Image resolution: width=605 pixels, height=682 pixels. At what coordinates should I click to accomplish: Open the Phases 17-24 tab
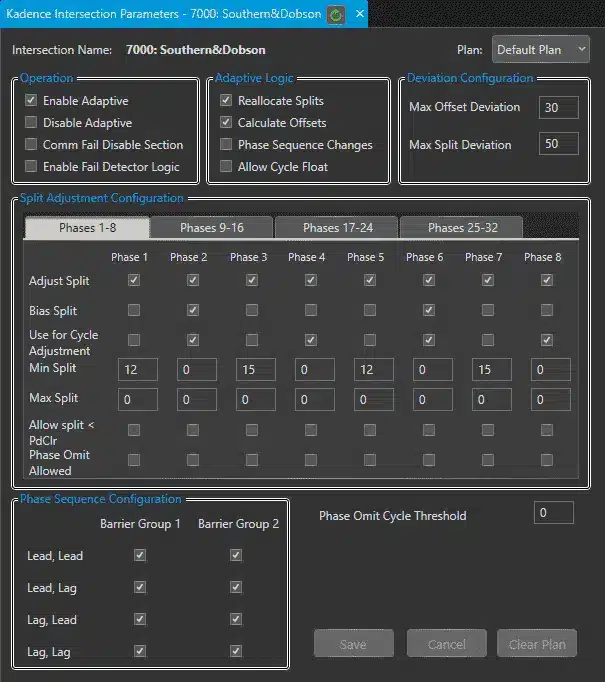tap(337, 228)
